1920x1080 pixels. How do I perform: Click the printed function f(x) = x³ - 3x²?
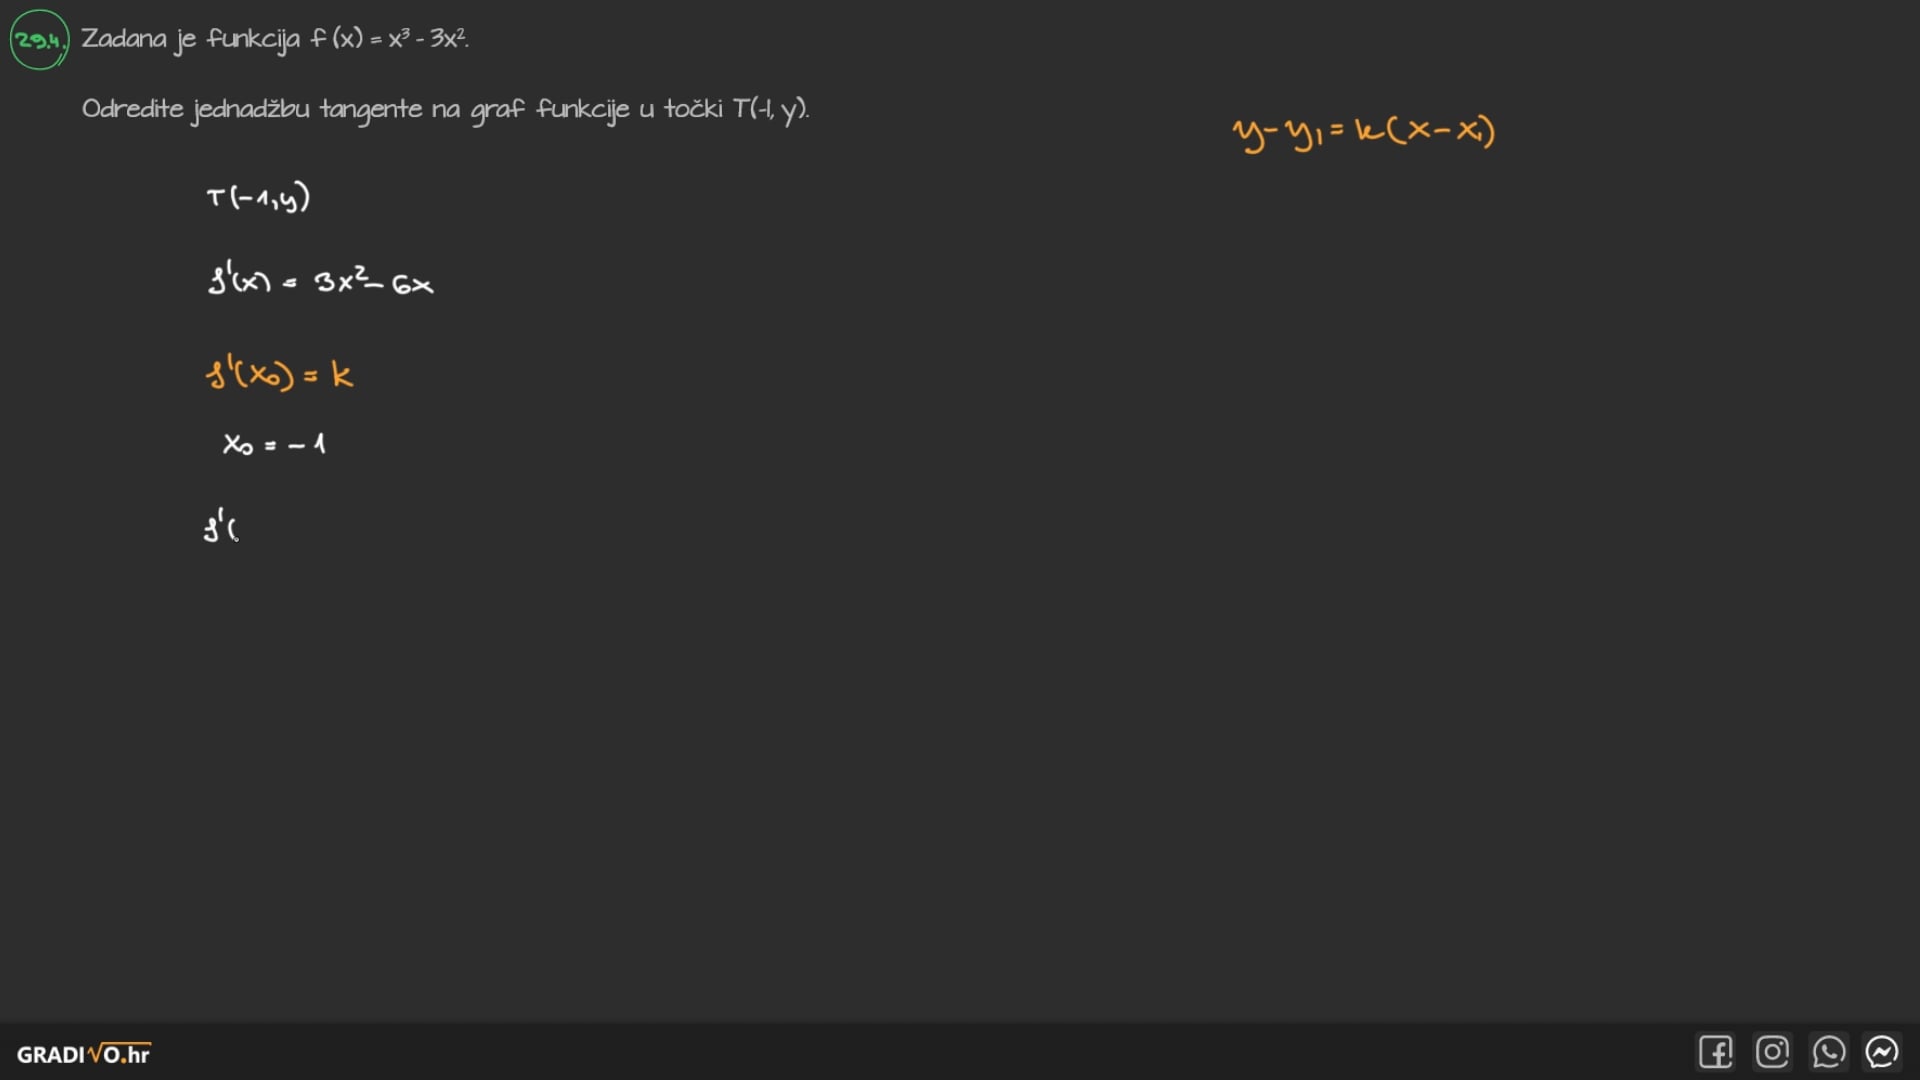click(x=388, y=39)
